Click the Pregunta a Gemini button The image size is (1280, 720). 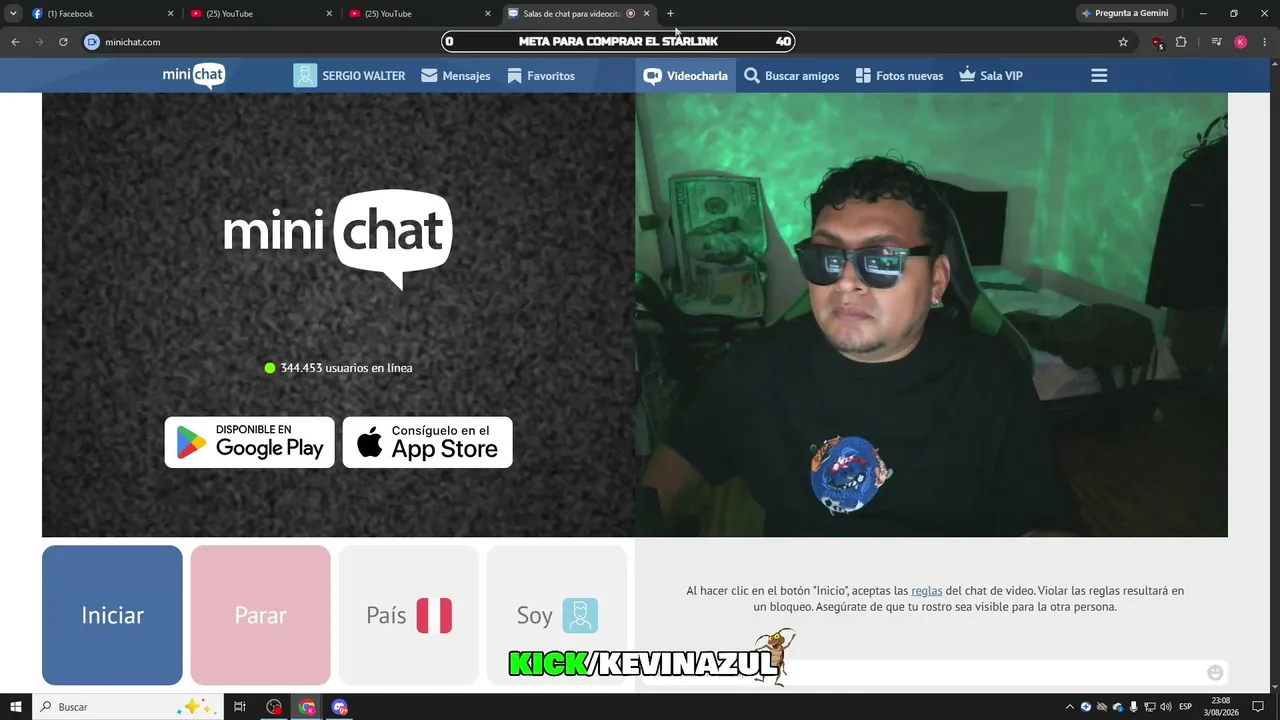tap(1125, 13)
